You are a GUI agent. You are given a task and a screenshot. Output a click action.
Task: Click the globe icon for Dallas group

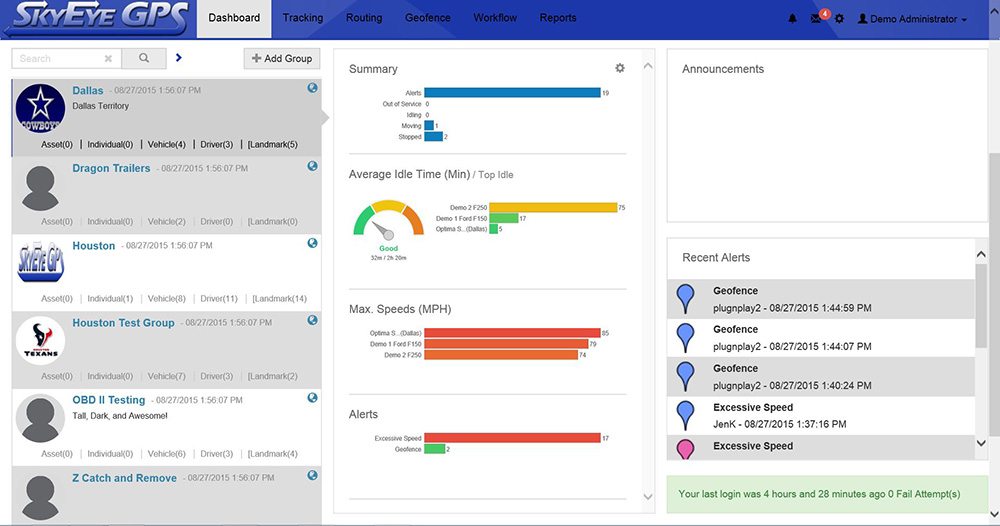tap(313, 88)
